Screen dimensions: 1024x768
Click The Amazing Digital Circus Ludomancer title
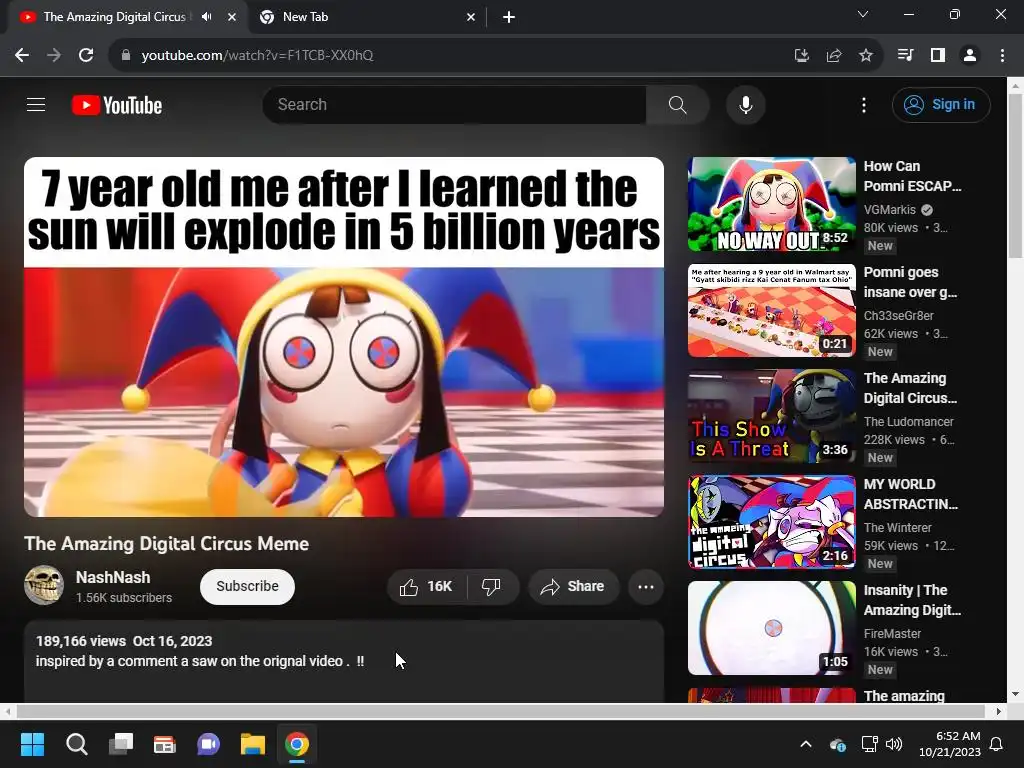(910, 388)
